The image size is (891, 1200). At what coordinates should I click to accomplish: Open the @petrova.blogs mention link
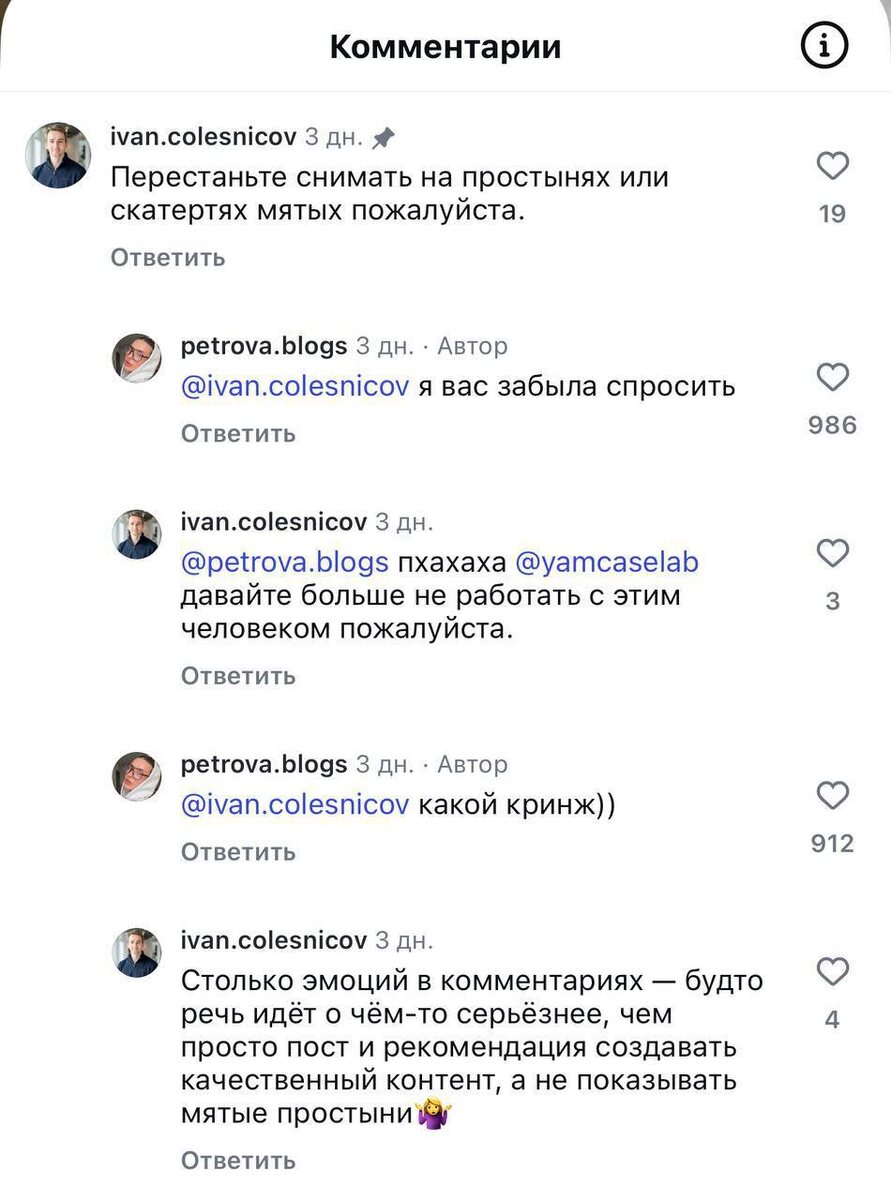(284, 563)
